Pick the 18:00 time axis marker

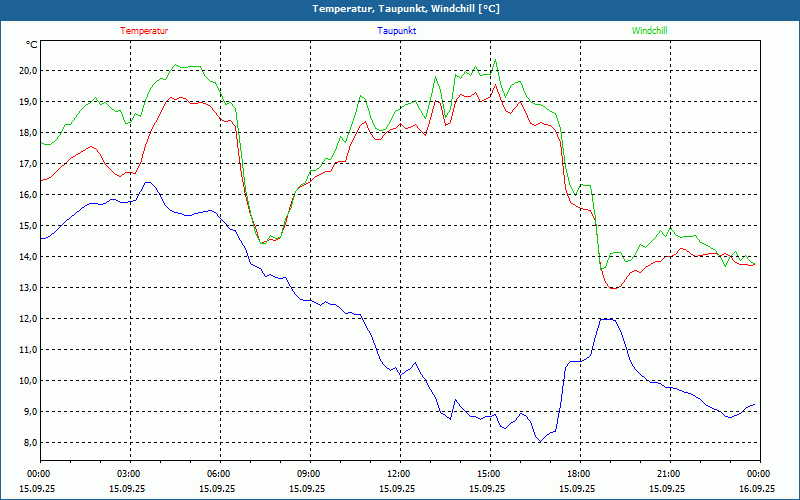[x=578, y=474]
